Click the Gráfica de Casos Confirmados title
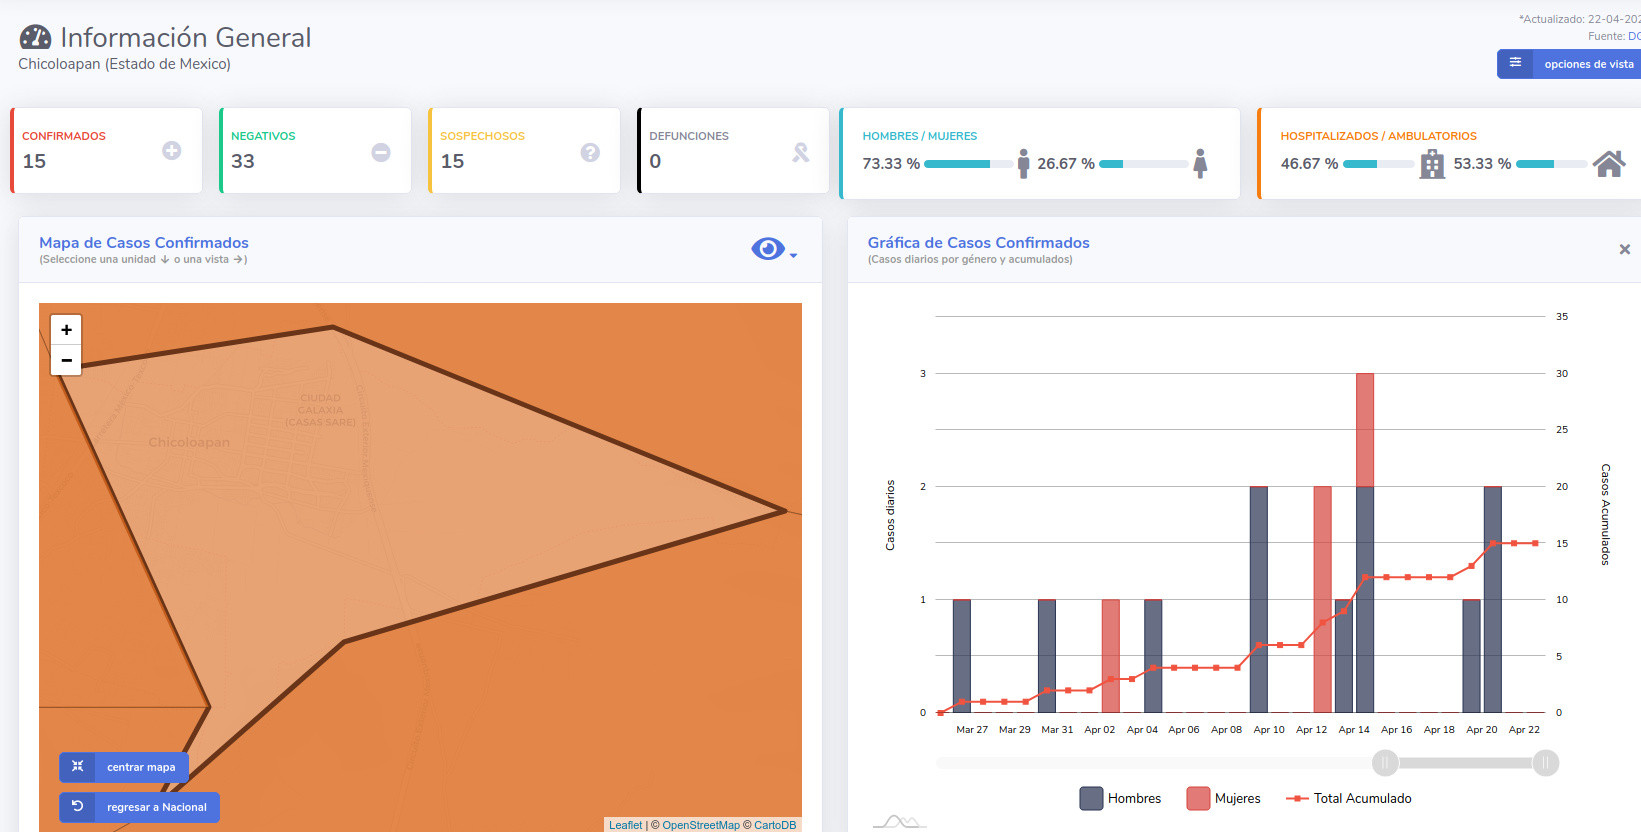 [x=979, y=242]
